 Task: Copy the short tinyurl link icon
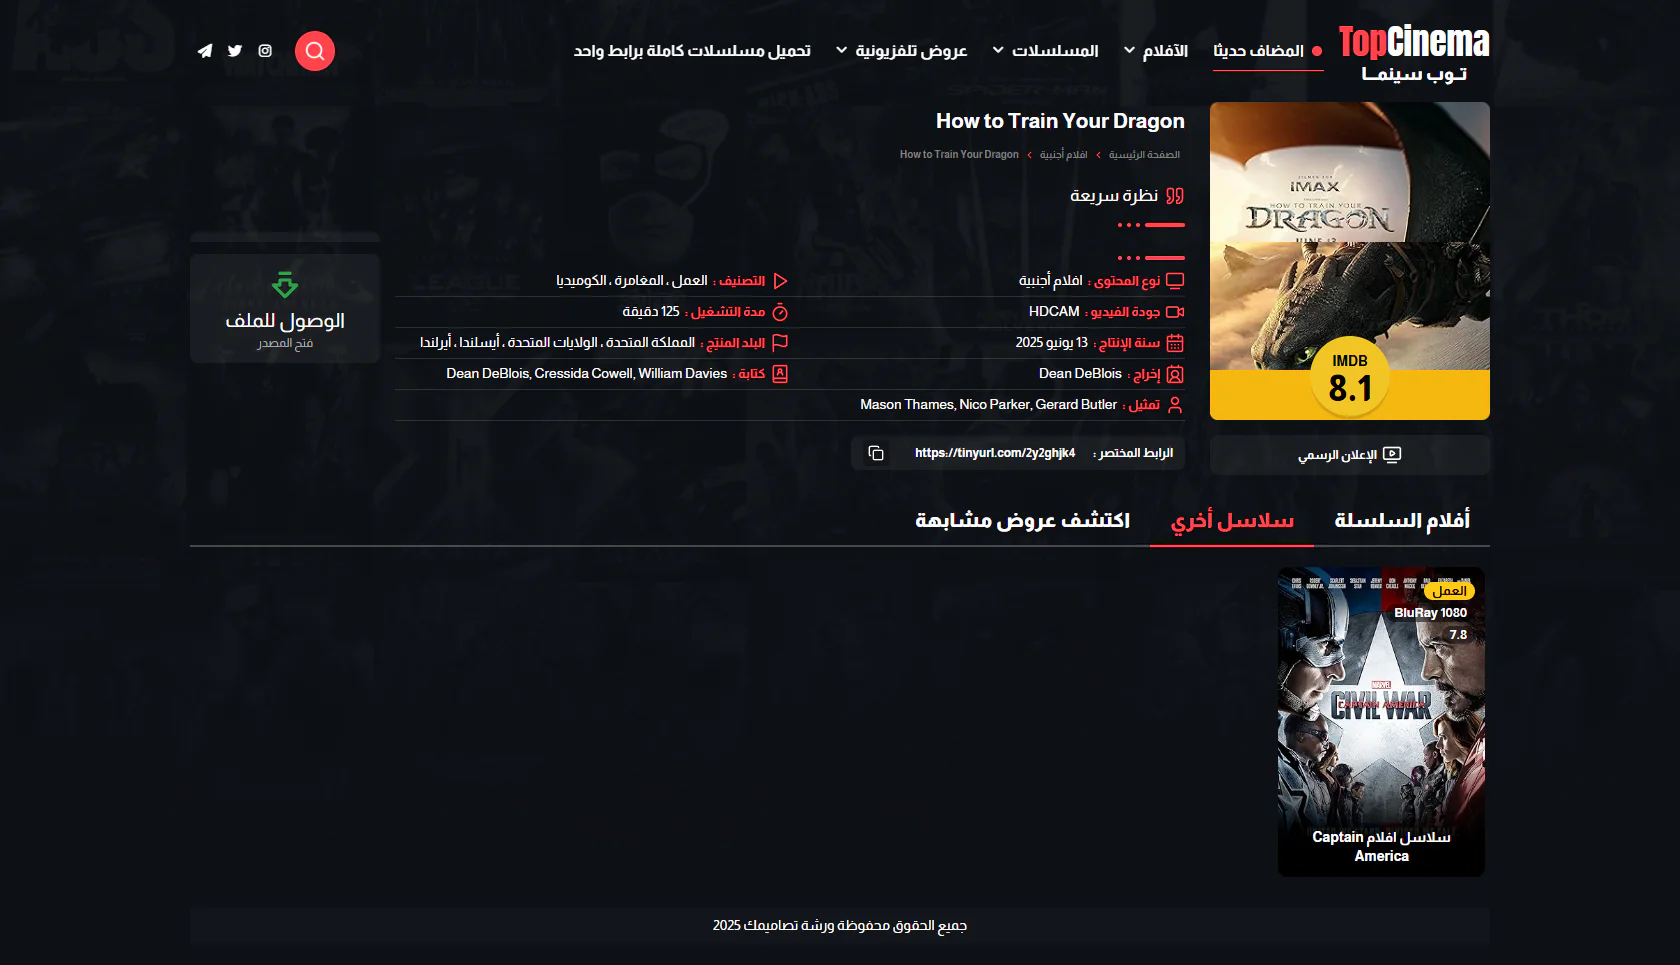point(876,453)
